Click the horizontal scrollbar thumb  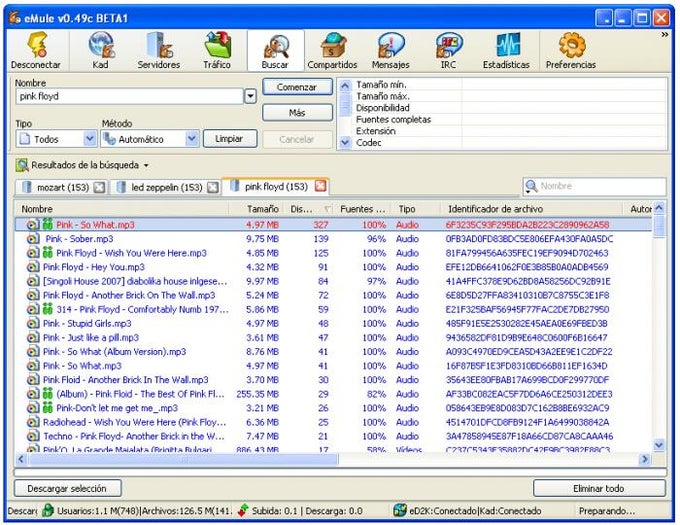(x=182, y=459)
